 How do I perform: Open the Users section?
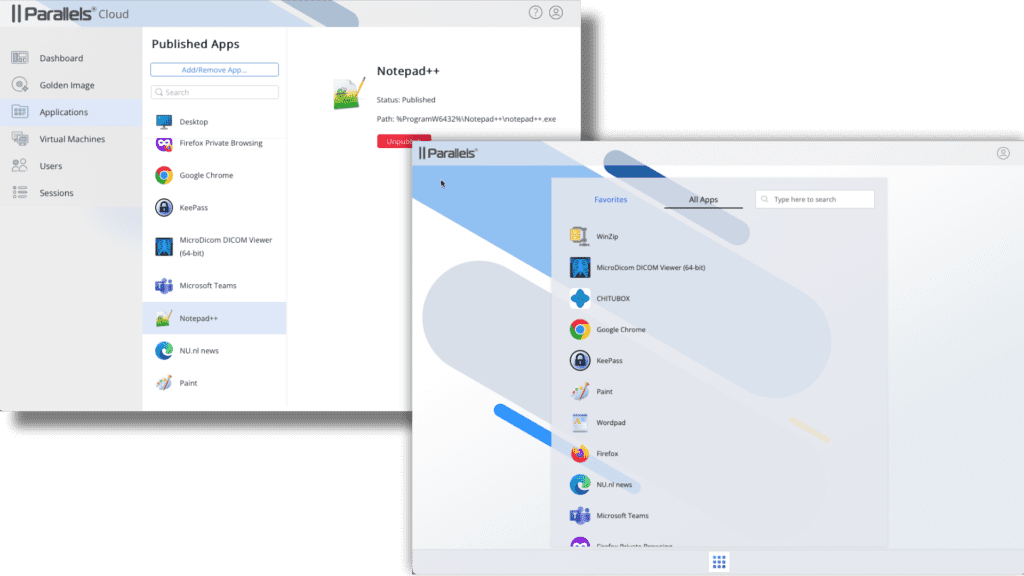point(50,166)
